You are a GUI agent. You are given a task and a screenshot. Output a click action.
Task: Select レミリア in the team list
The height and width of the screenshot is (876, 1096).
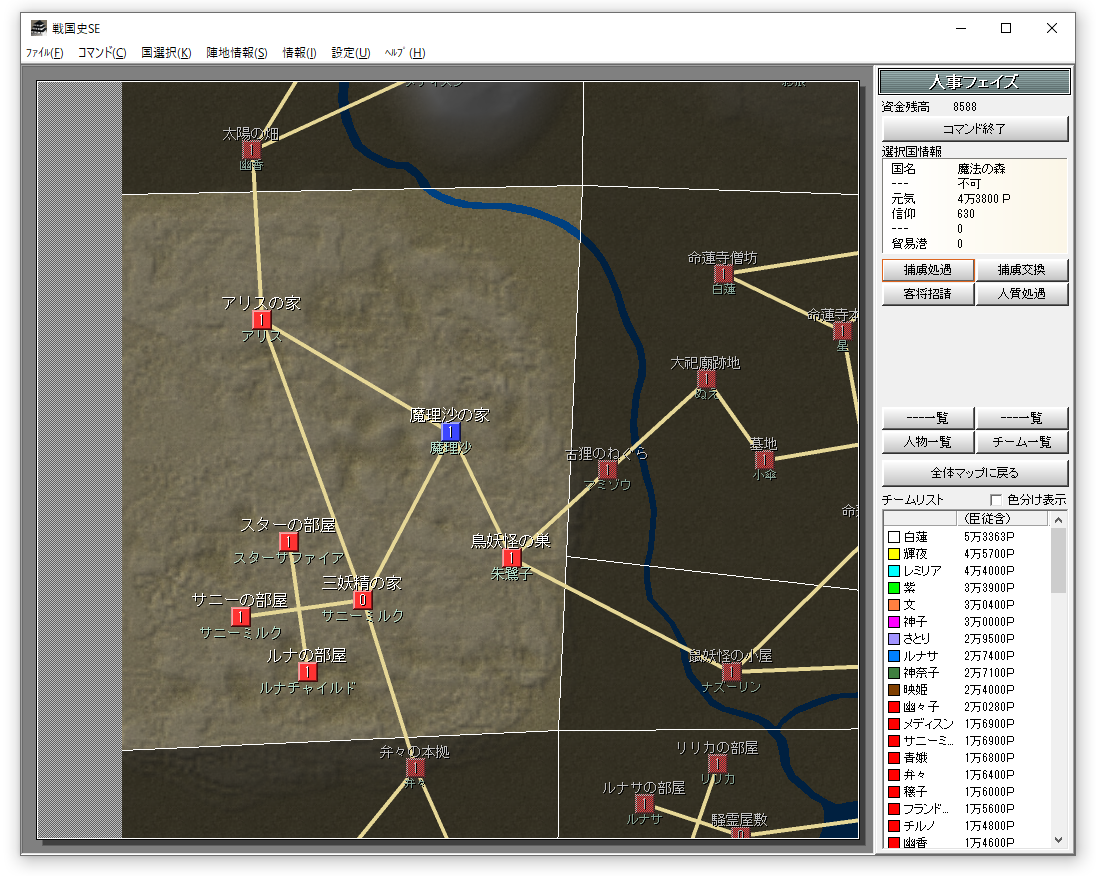click(x=922, y=570)
